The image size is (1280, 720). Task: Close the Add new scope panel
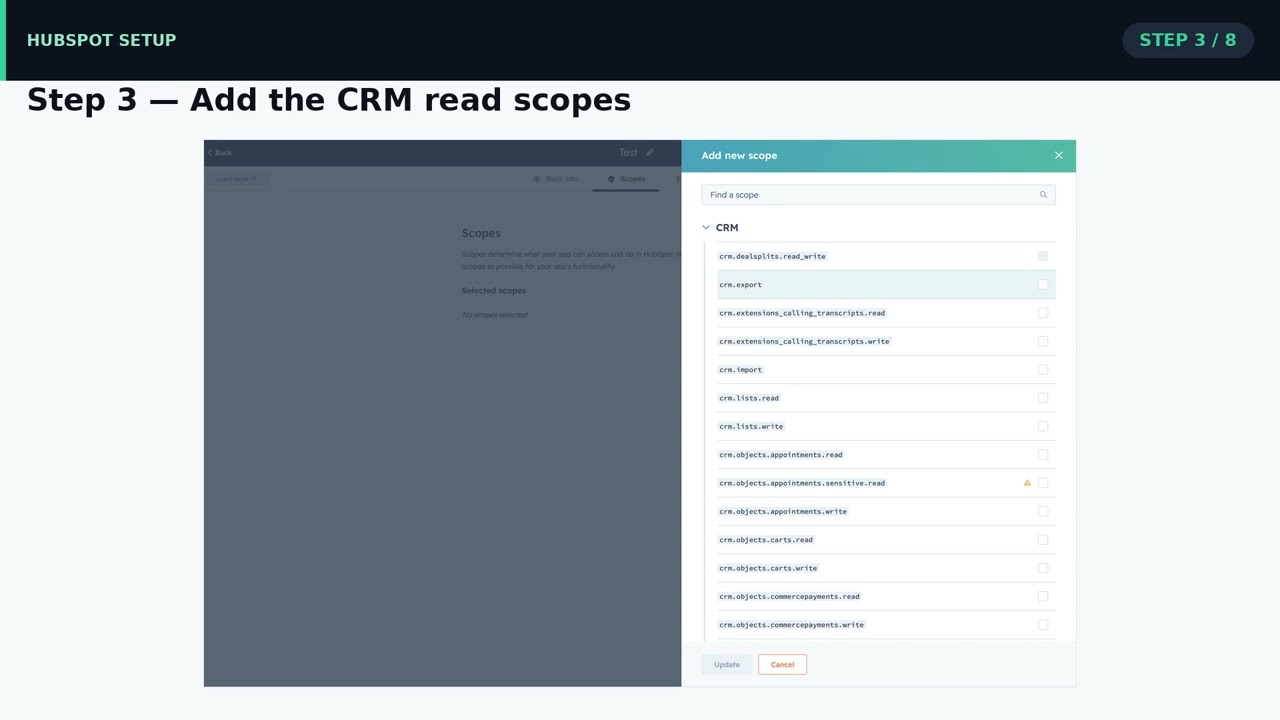point(1058,155)
